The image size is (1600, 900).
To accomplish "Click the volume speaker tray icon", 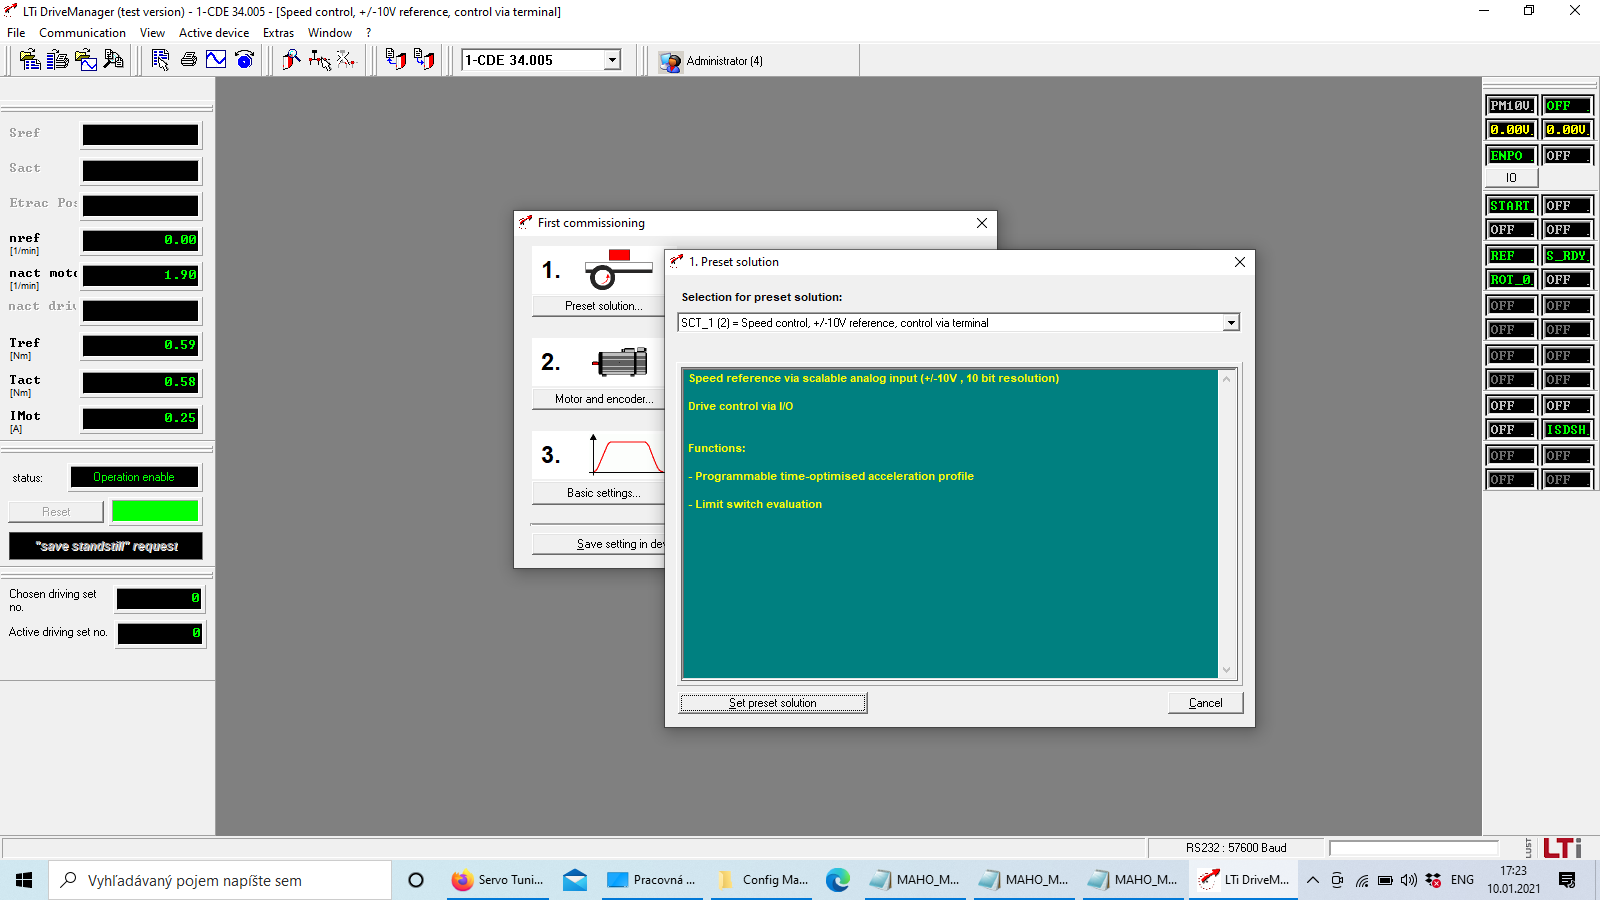I will click(1409, 880).
